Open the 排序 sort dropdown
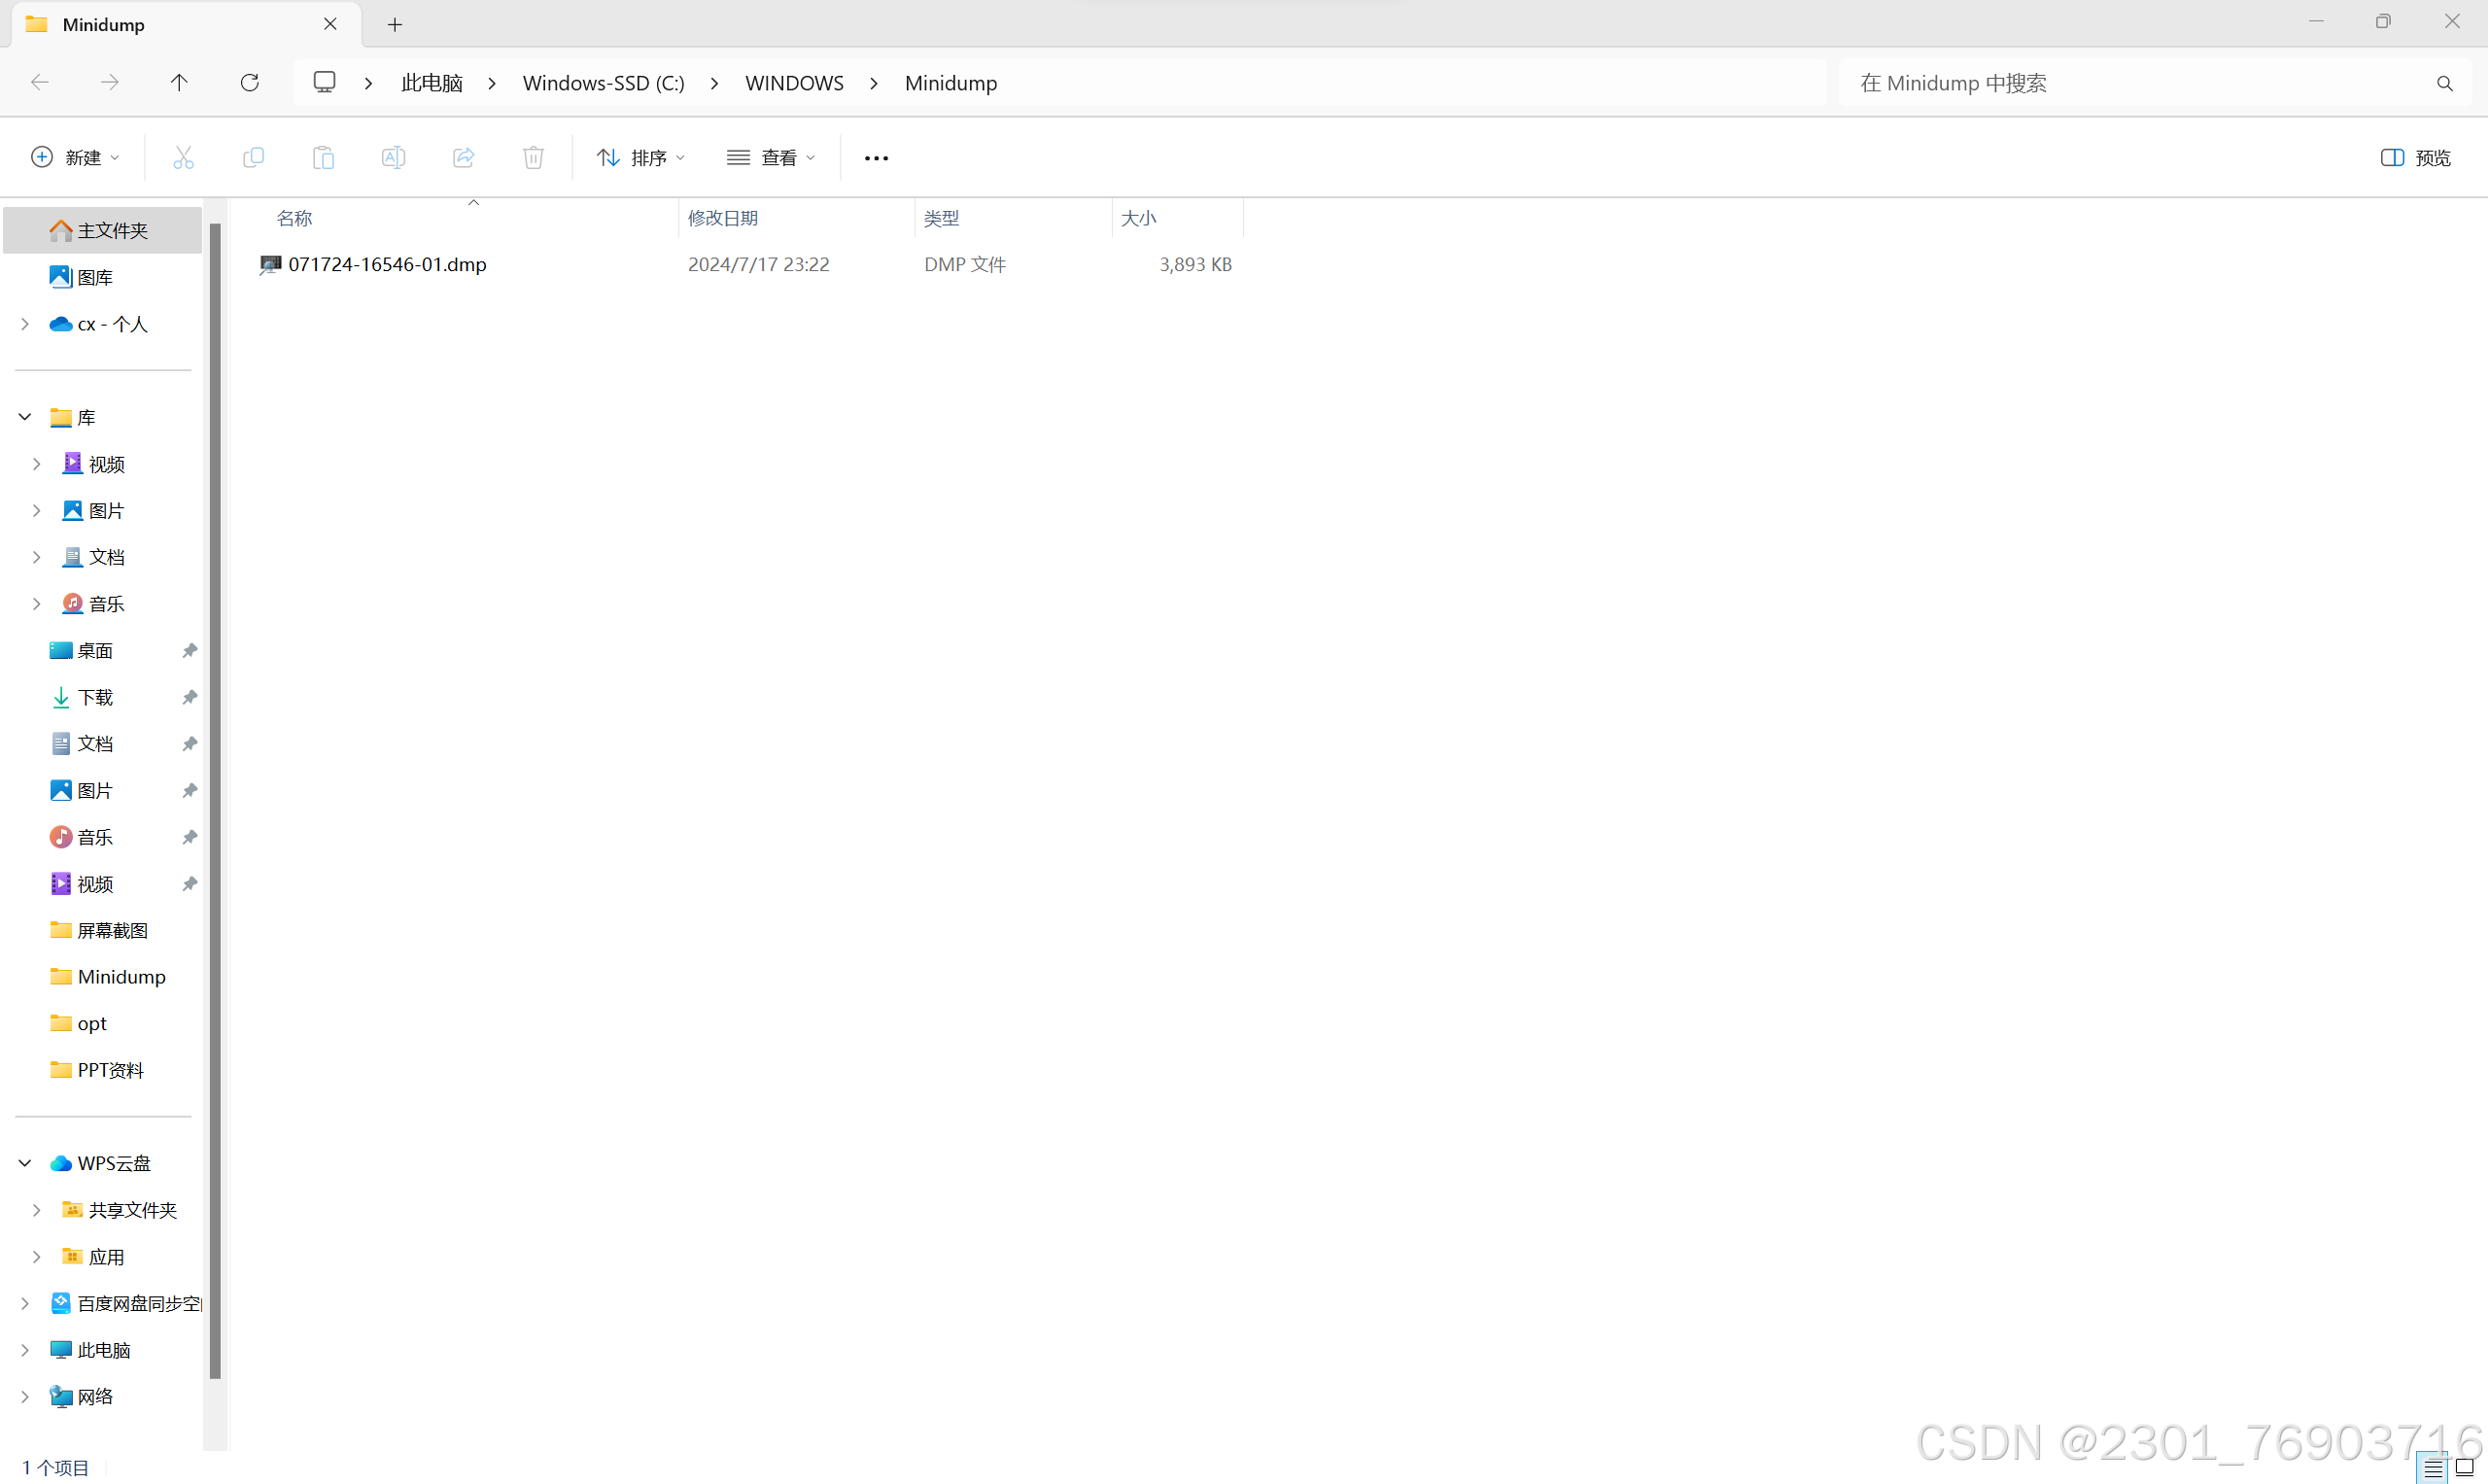 point(641,157)
